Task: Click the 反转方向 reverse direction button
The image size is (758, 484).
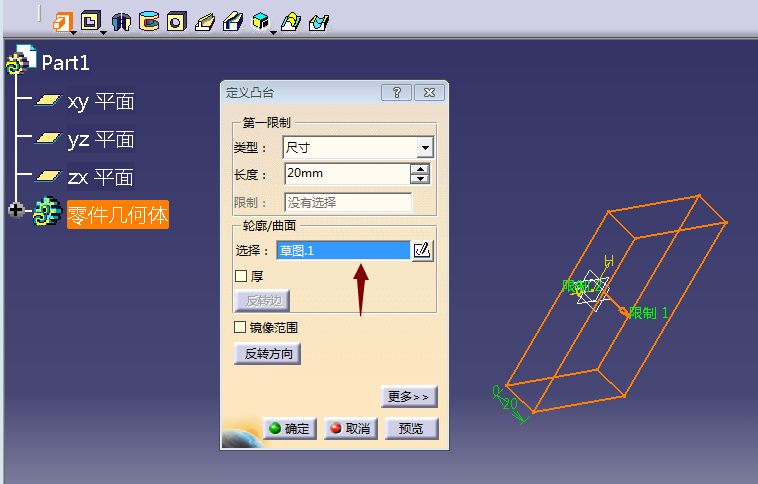Action: pos(267,354)
